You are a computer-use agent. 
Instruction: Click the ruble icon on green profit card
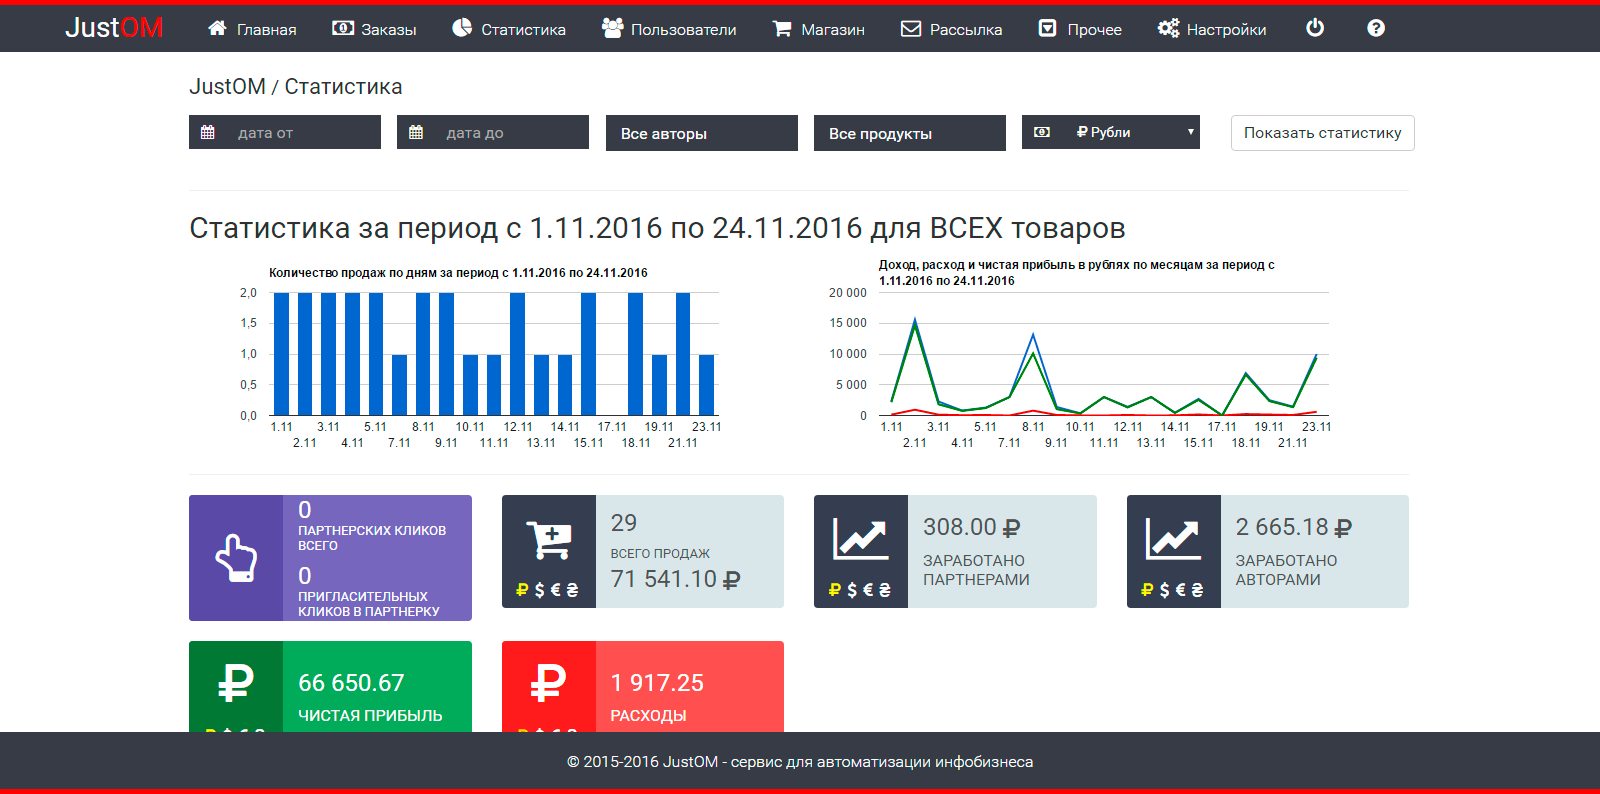pos(236,684)
